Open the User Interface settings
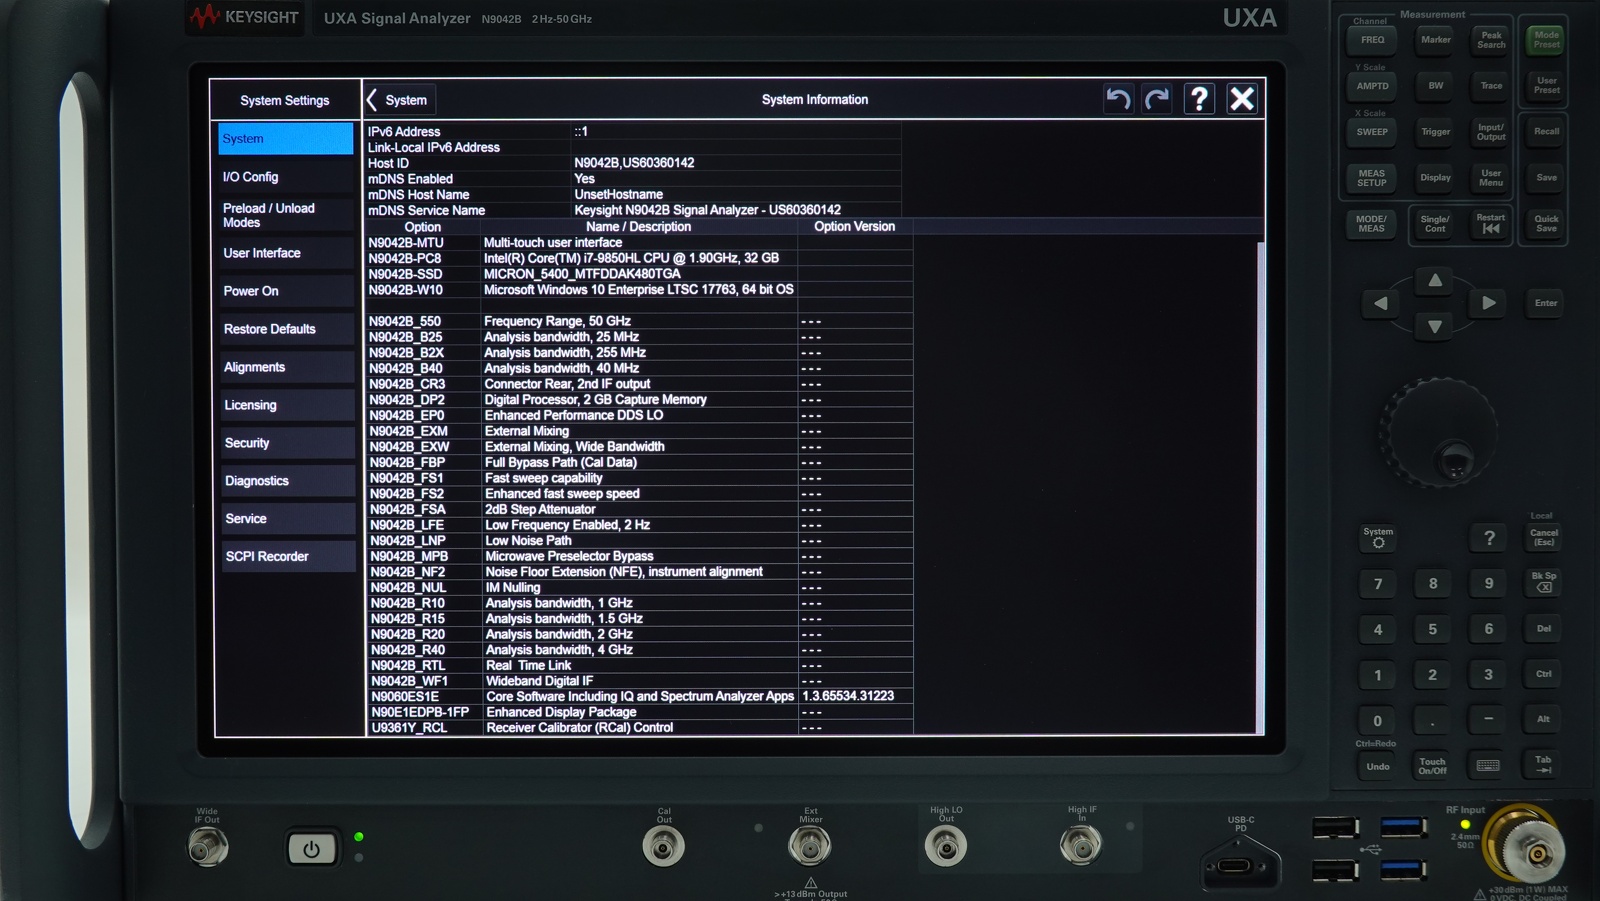1600x901 pixels. click(285, 253)
